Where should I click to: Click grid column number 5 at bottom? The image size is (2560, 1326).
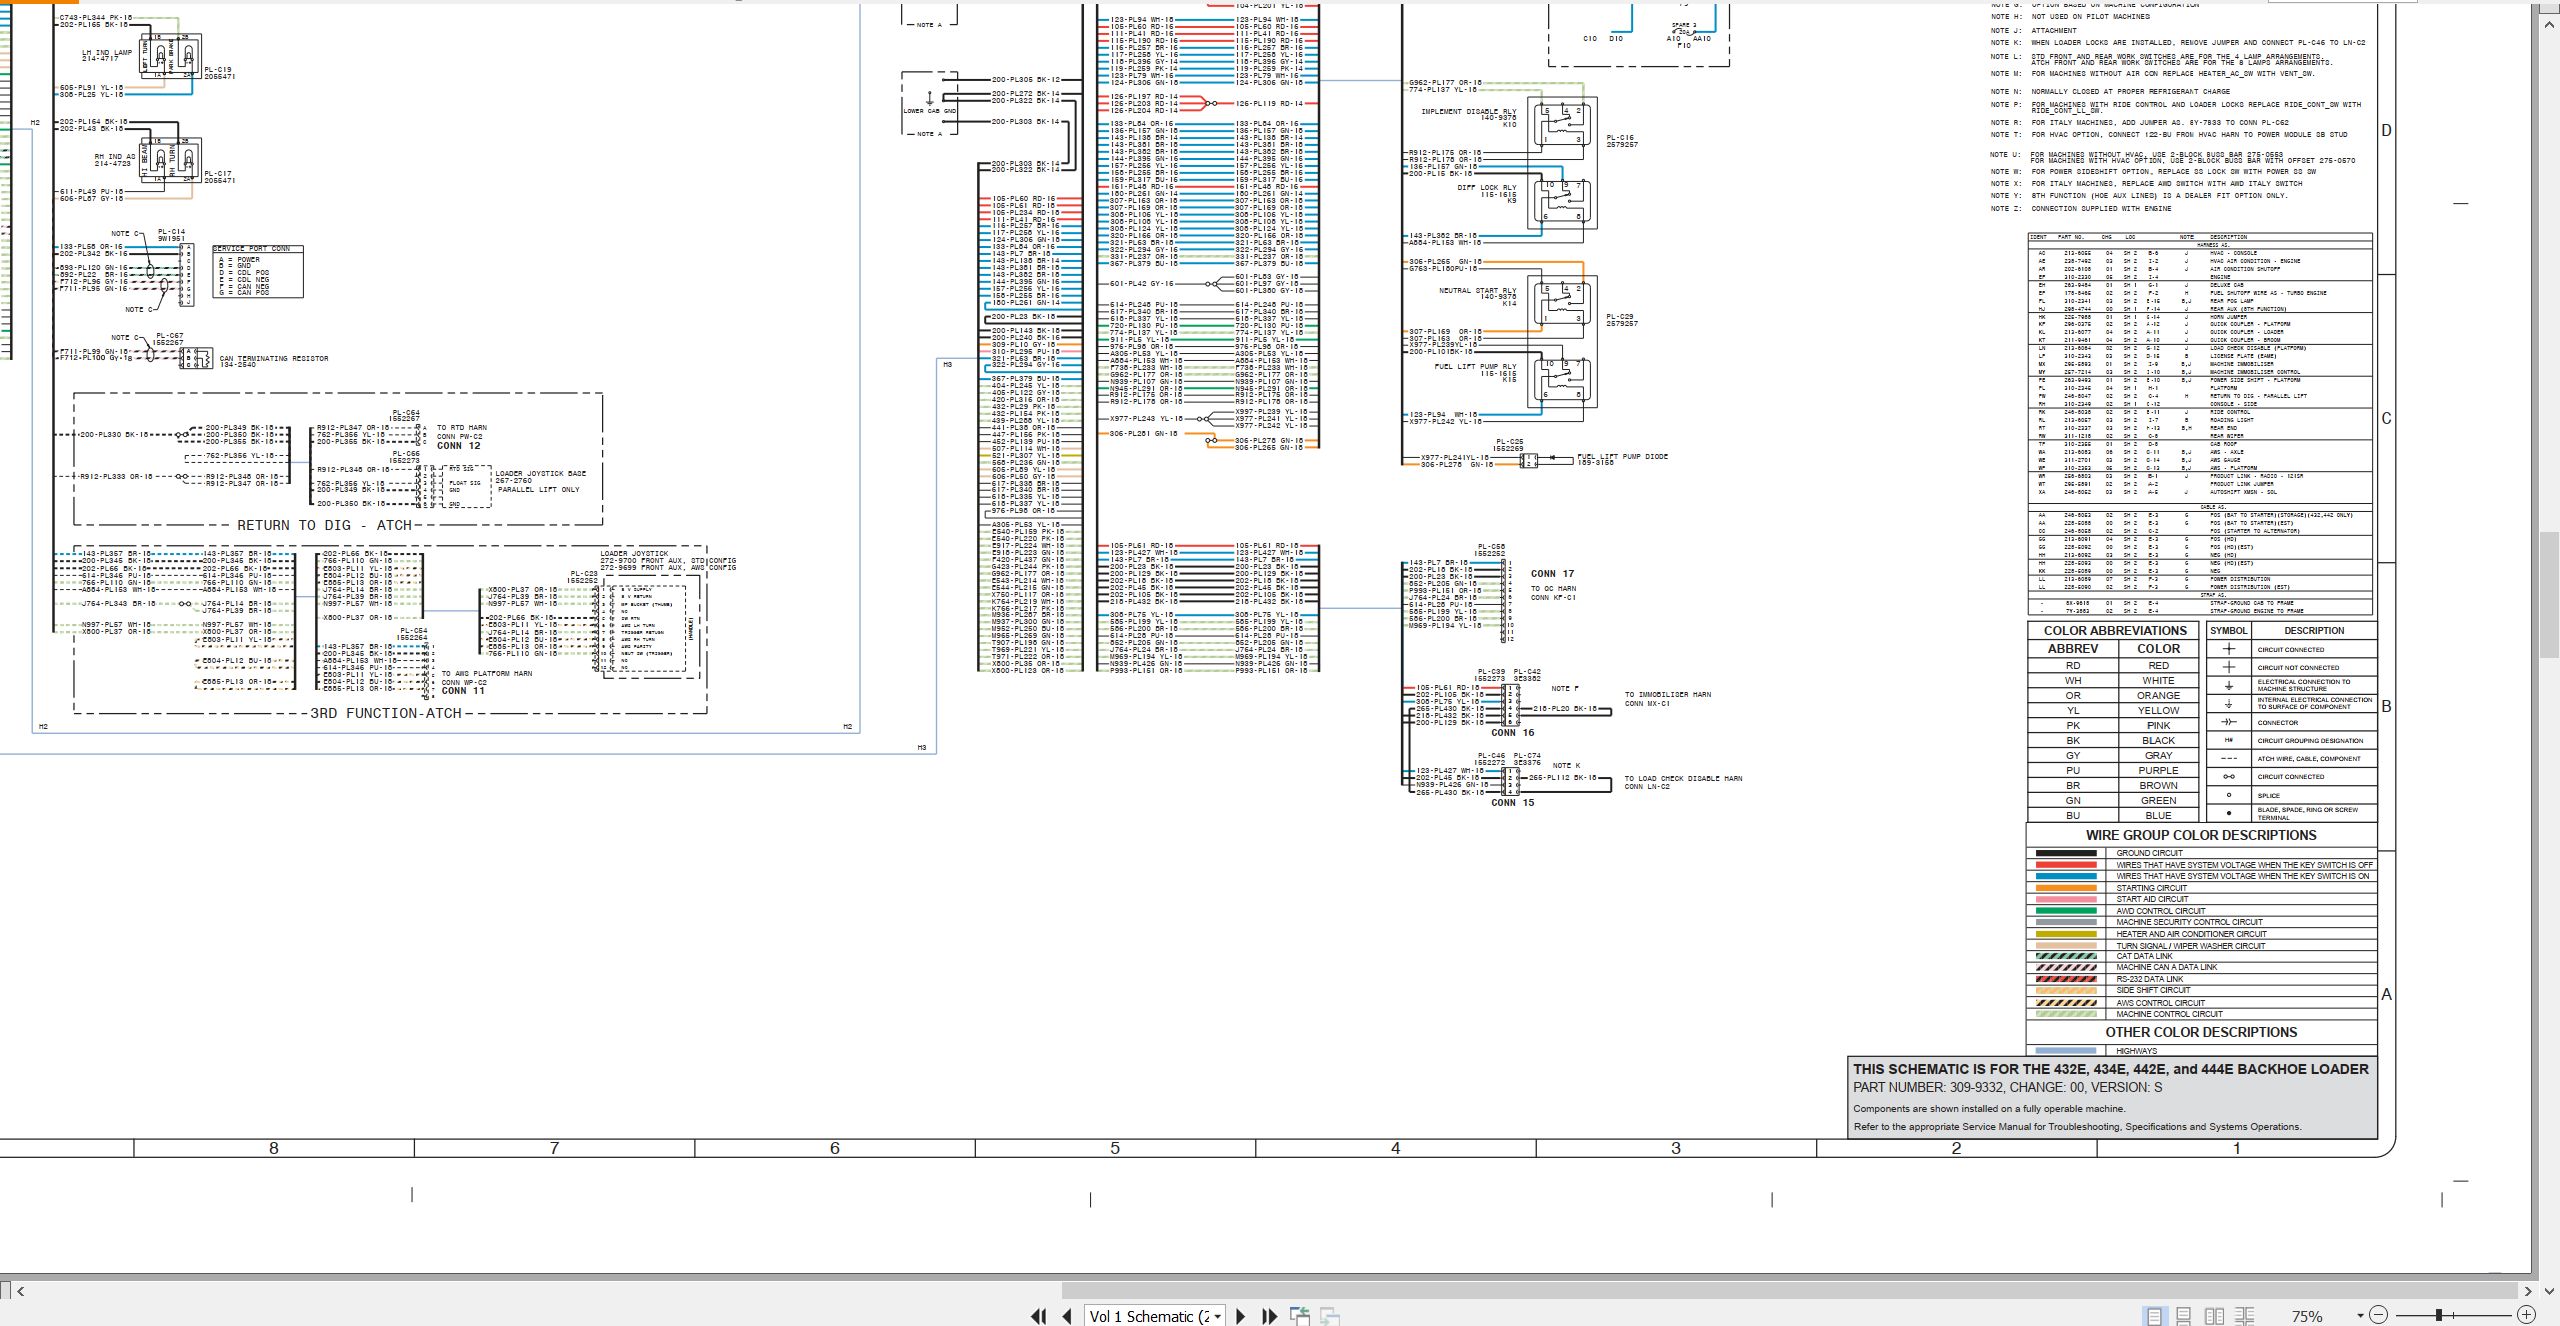1115,1149
